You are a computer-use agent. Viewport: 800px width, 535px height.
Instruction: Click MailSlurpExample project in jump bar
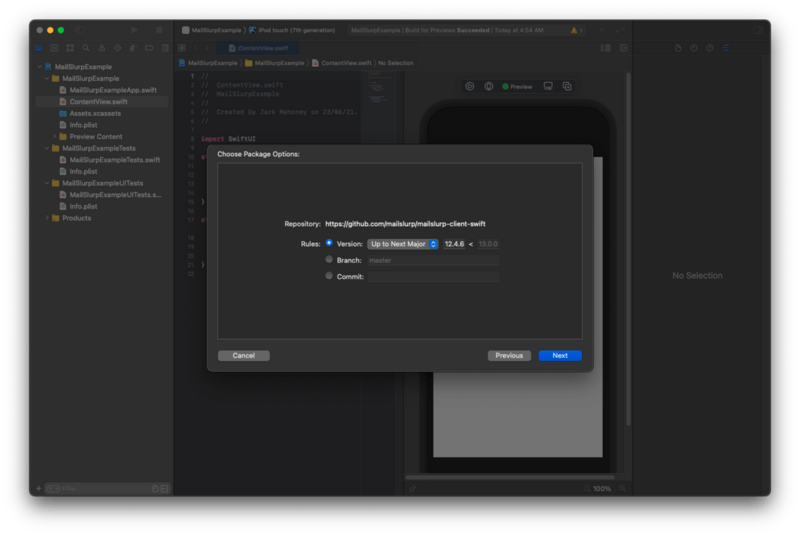point(208,63)
